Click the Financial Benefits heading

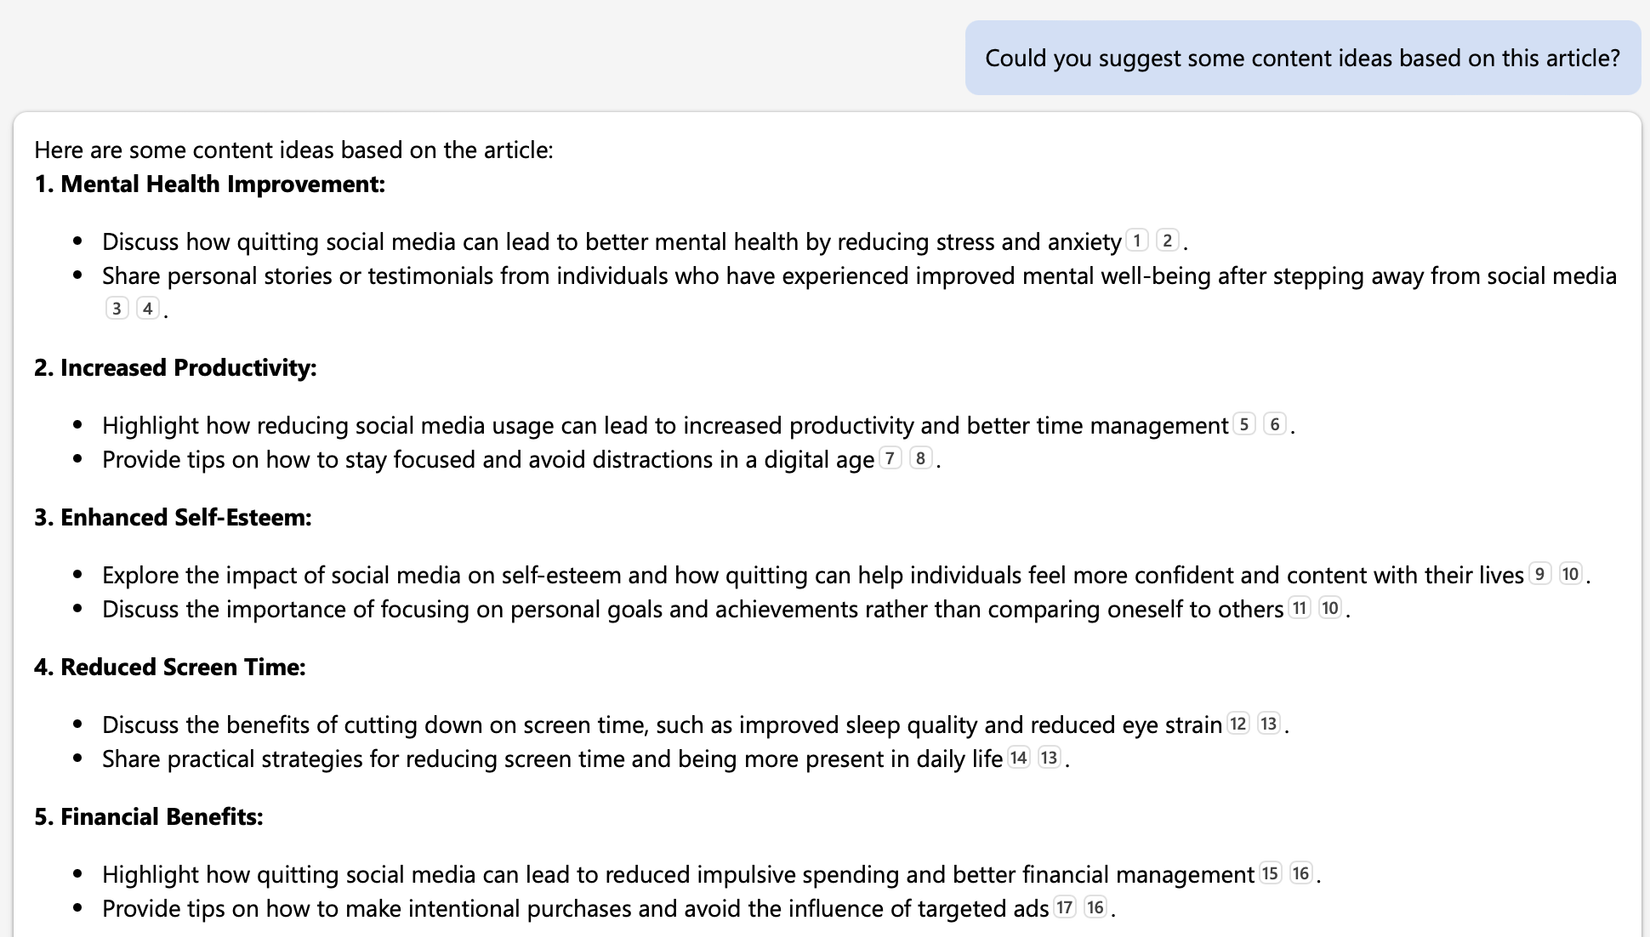[148, 817]
